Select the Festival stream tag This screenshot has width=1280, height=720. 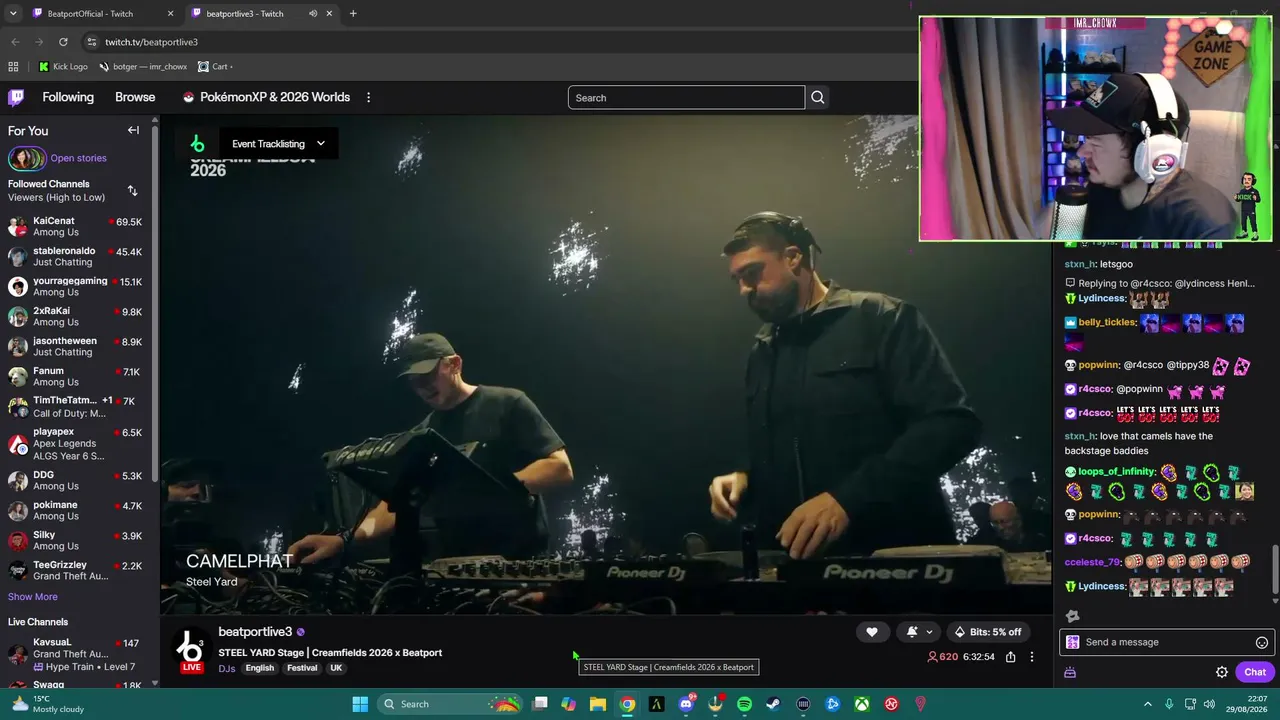tap(302, 668)
